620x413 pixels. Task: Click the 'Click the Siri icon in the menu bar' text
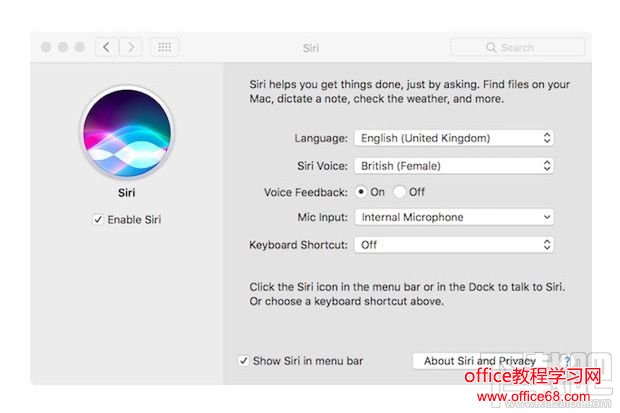[407, 294]
